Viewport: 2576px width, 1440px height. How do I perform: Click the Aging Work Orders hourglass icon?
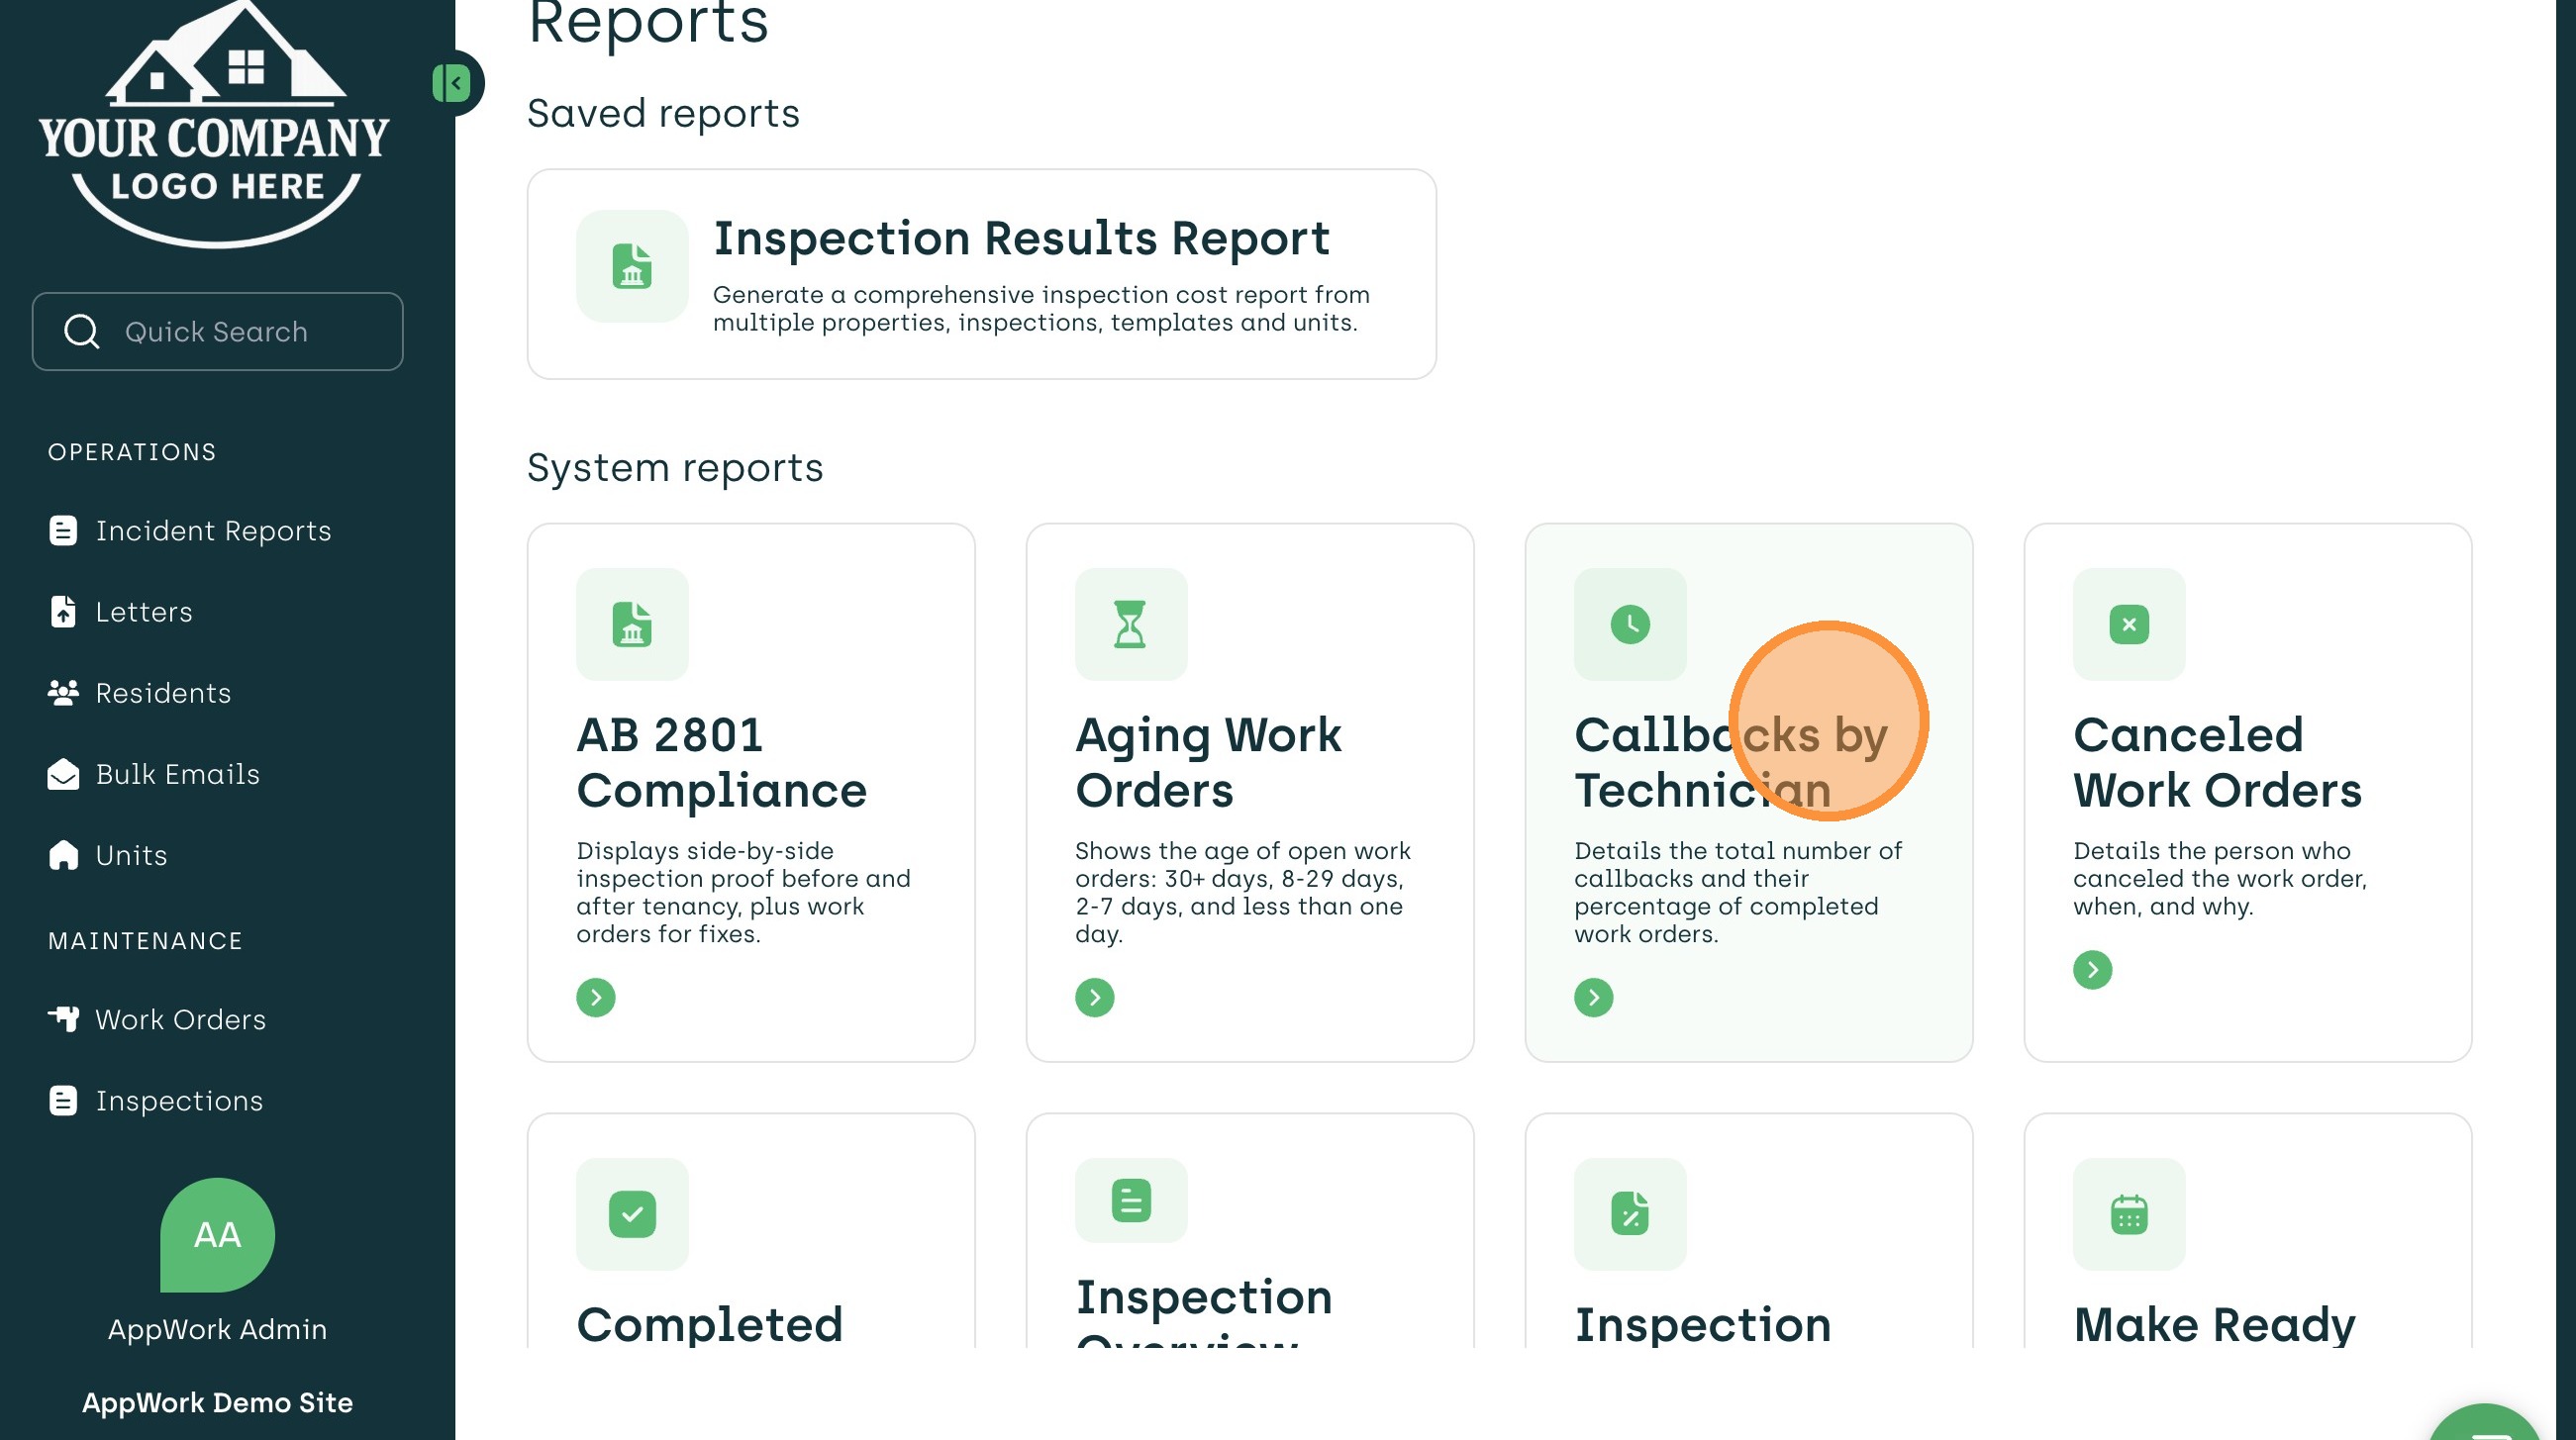tap(1130, 624)
